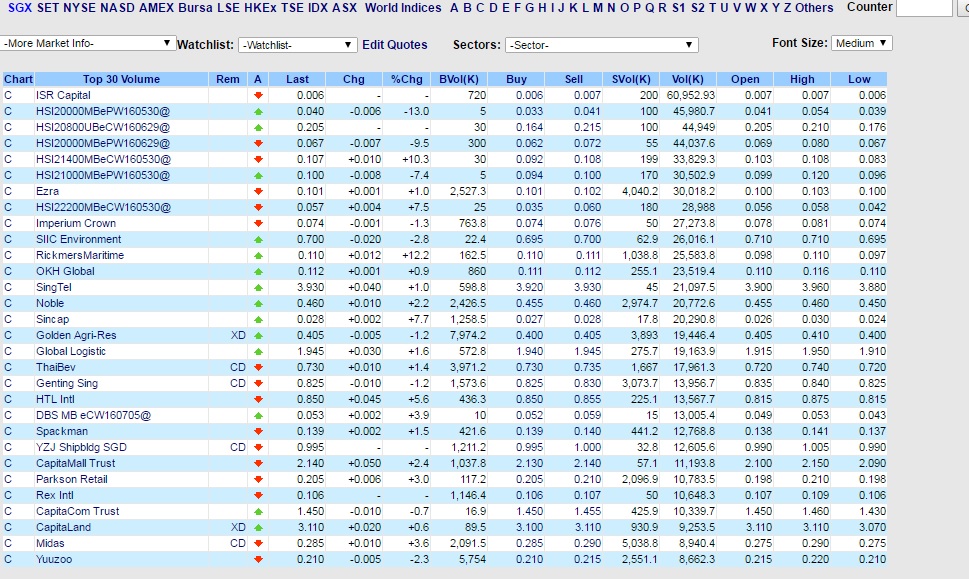Click the red arrow in the Ezra row
969x579 pixels.
click(x=258, y=192)
